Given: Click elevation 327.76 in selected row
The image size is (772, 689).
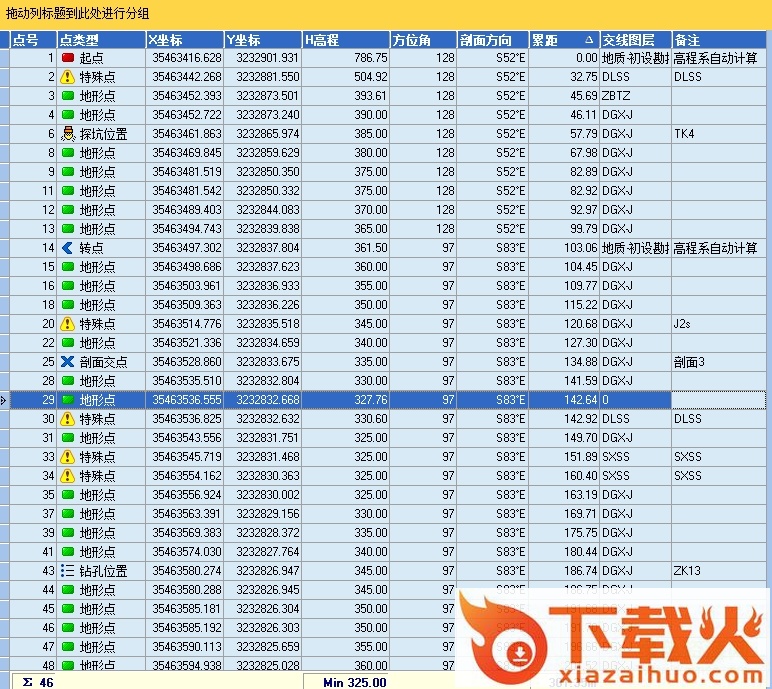Looking at the screenshot, I should (x=346, y=400).
